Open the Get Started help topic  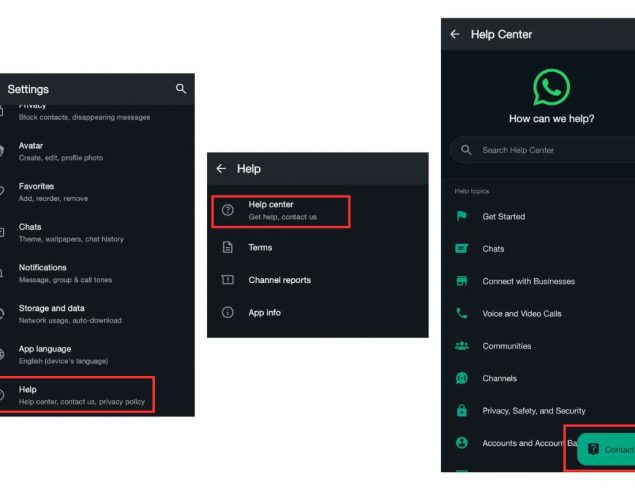[x=538, y=216]
